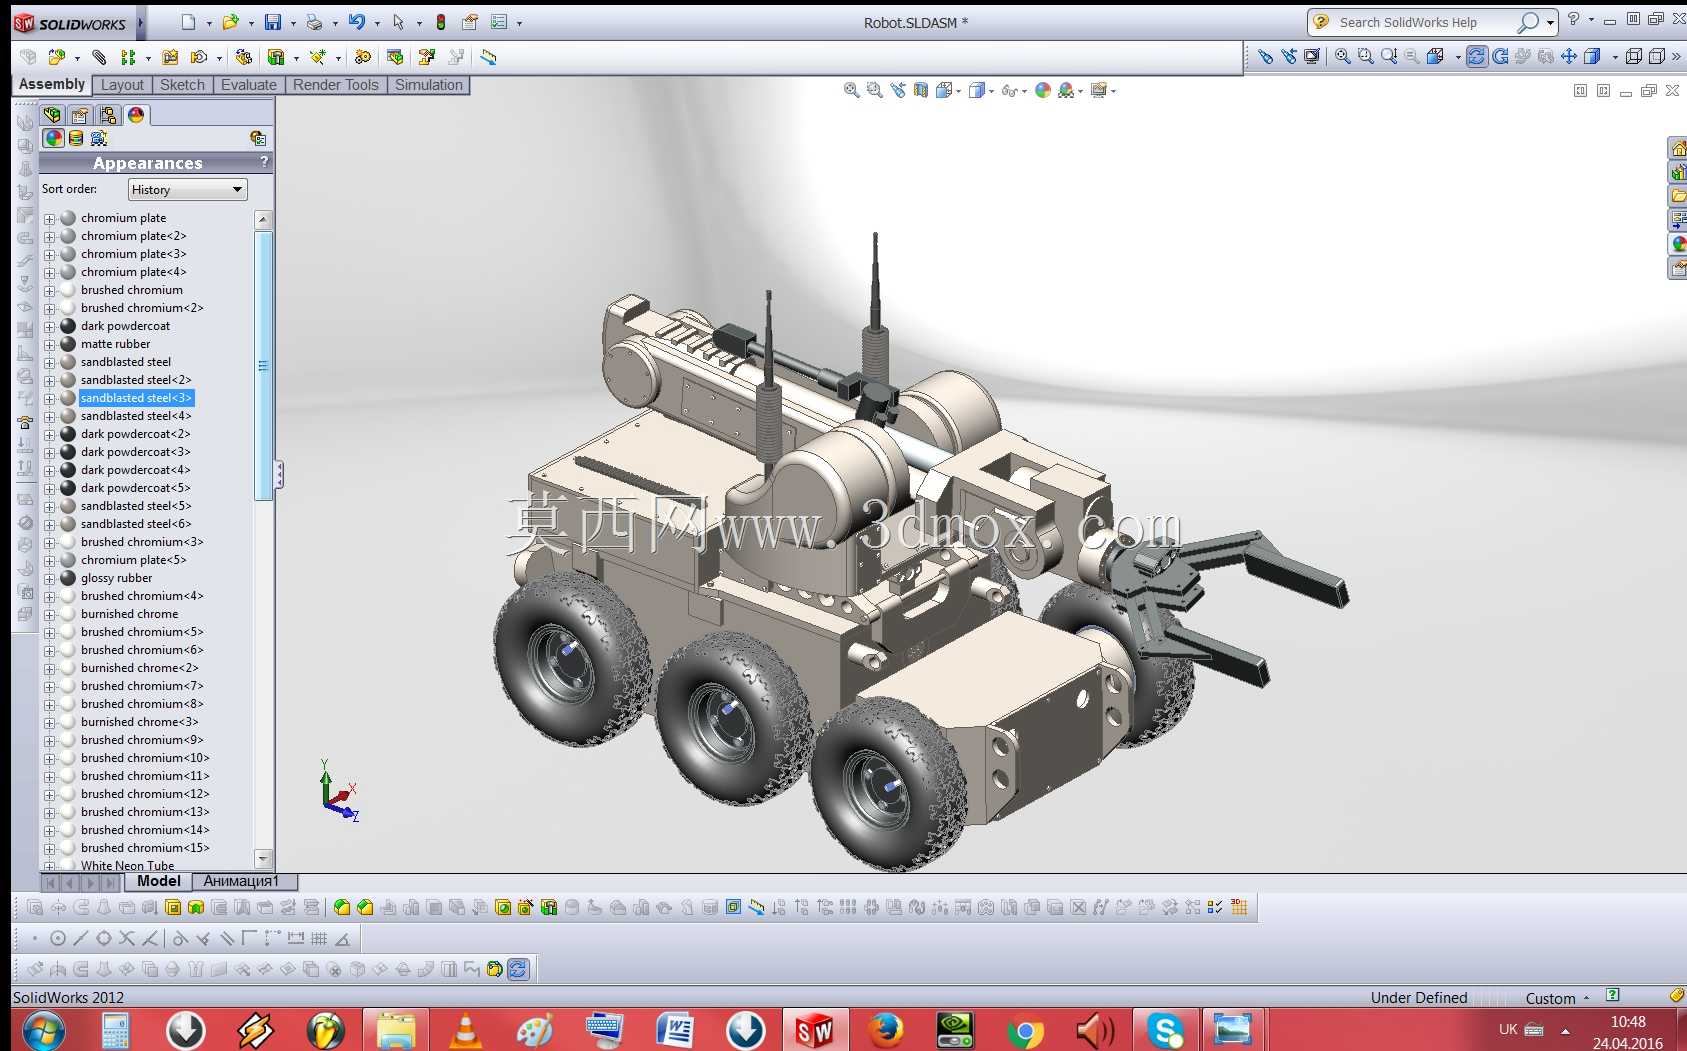Expand the dark powdercoat appearance node
1687x1051 pixels.
point(49,326)
